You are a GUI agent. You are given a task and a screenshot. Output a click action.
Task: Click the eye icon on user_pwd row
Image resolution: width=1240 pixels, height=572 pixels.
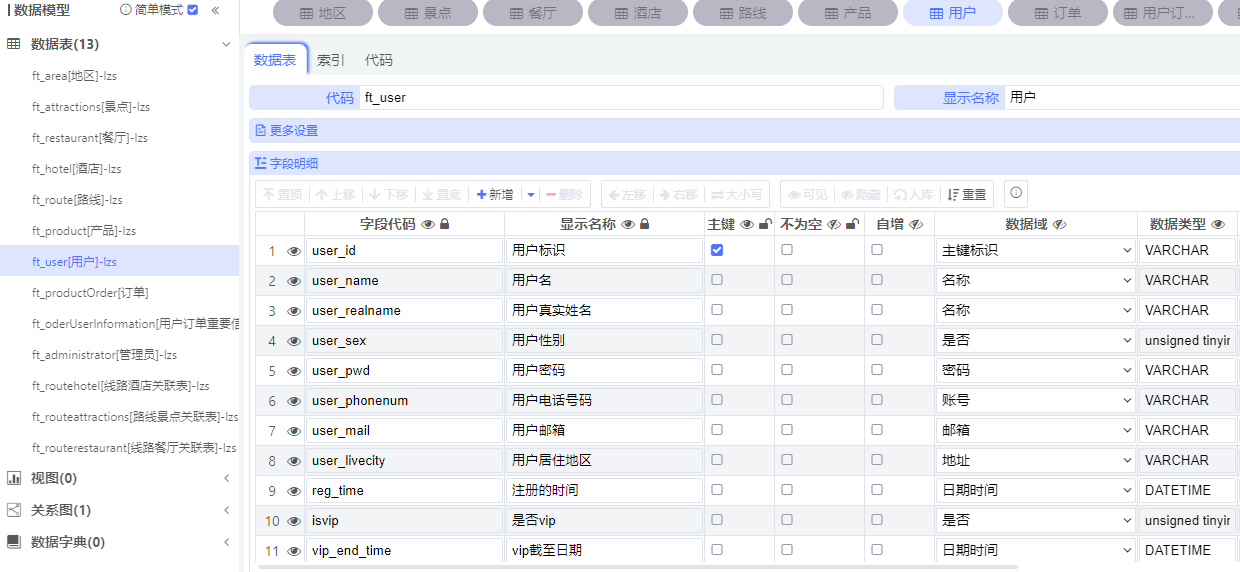click(294, 371)
